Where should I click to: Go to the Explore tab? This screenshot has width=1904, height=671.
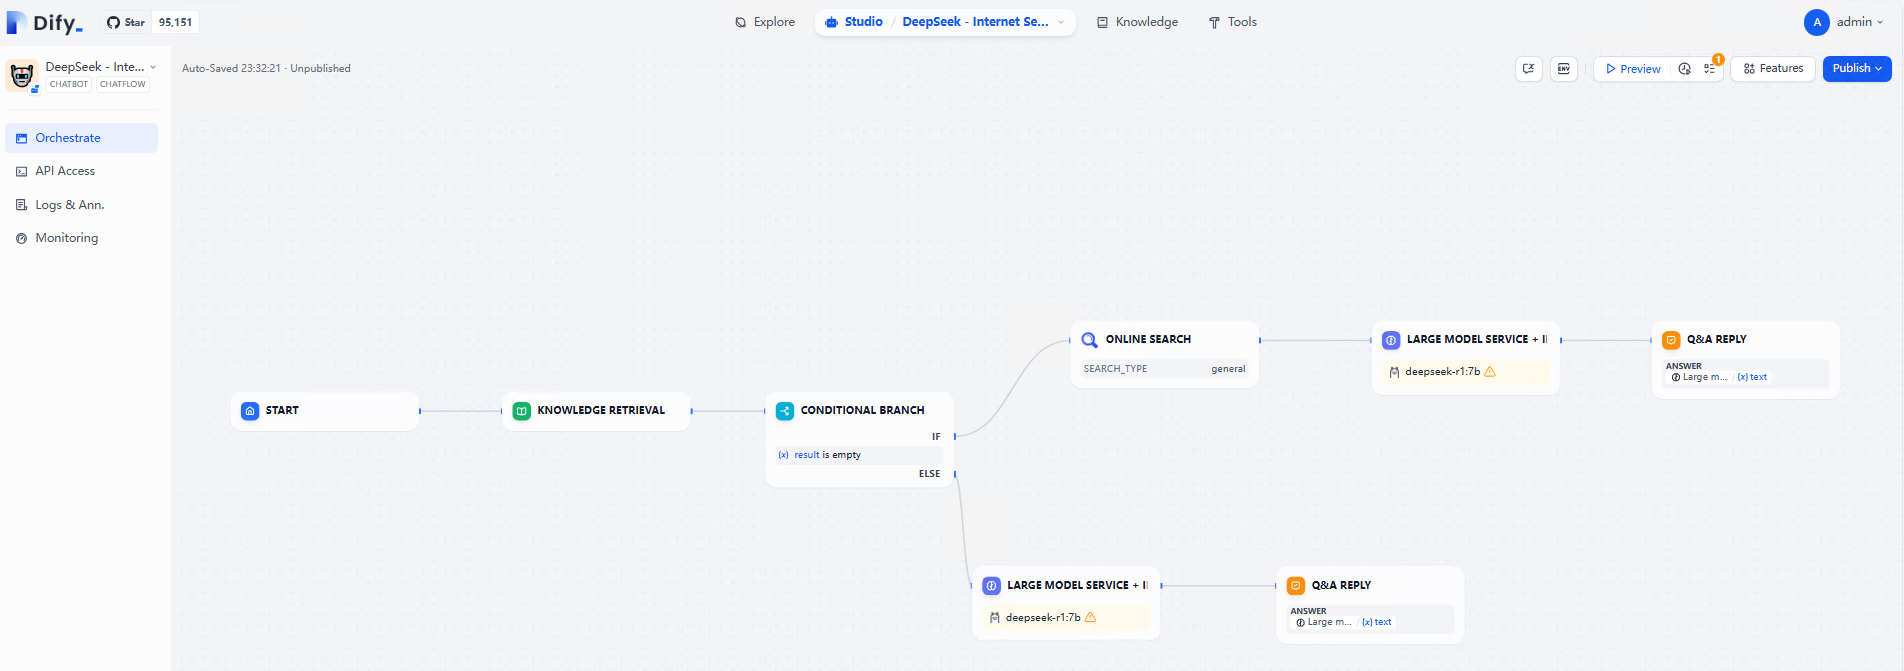coord(765,22)
